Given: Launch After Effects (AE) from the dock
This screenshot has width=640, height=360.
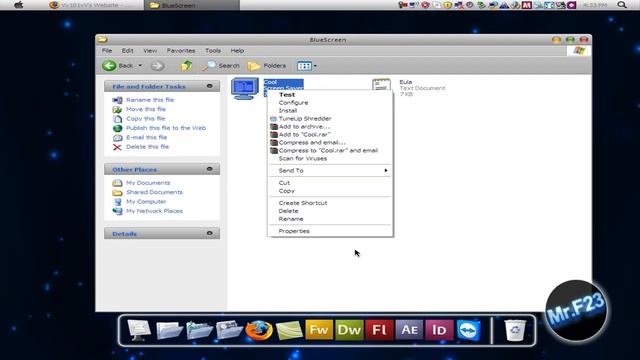Looking at the screenshot, I should tap(409, 330).
